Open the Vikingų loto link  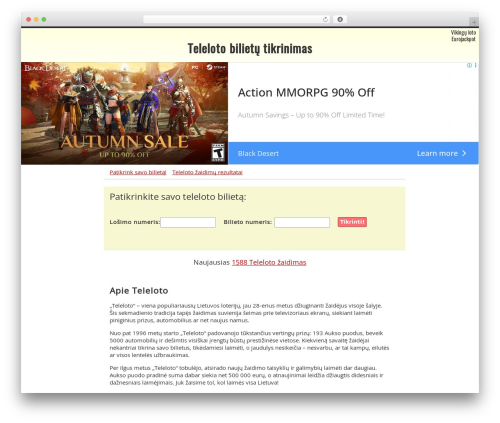pos(463,33)
